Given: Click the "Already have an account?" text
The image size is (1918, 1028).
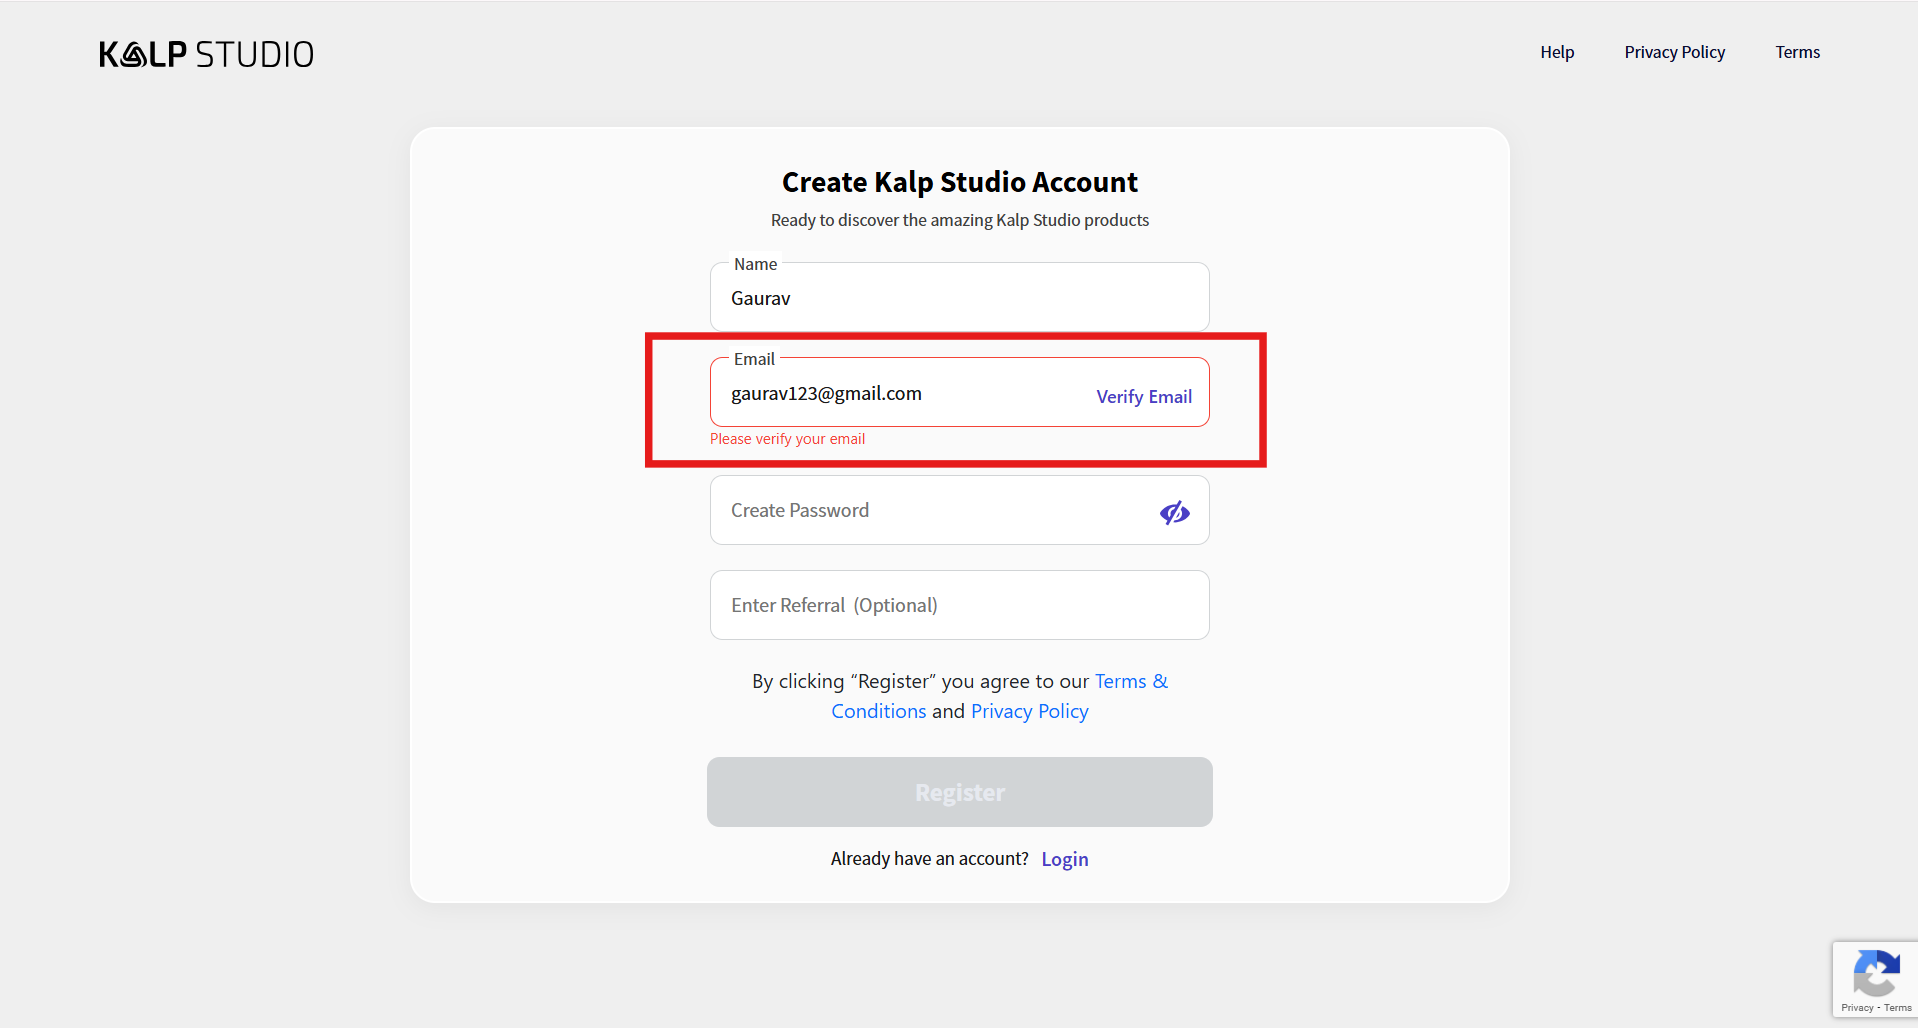Looking at the screenshot, I should 929,859.
